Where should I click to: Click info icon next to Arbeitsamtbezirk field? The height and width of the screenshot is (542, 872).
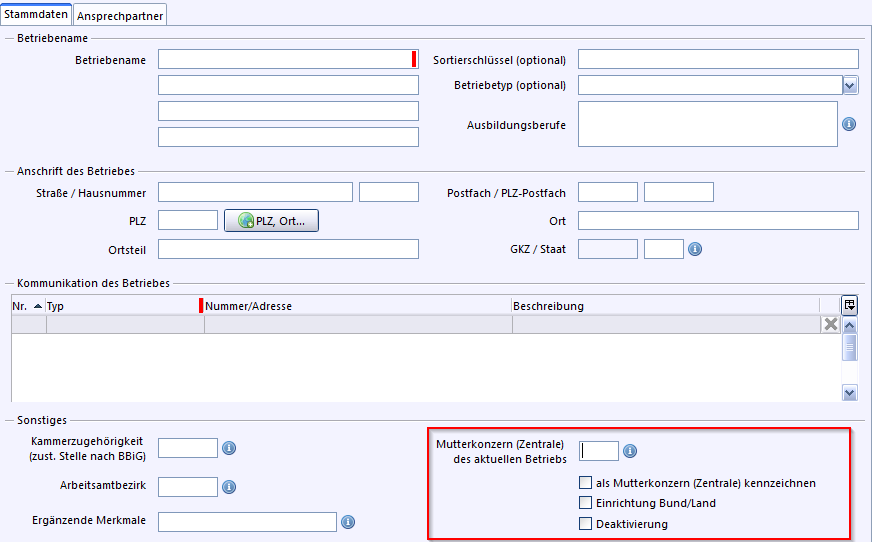point(229,487)
